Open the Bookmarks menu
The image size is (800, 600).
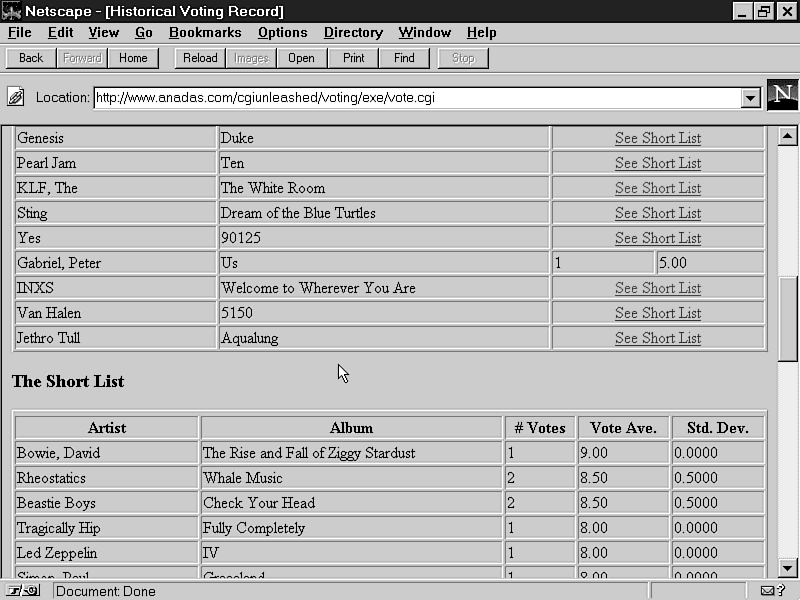tap(205, 33)
